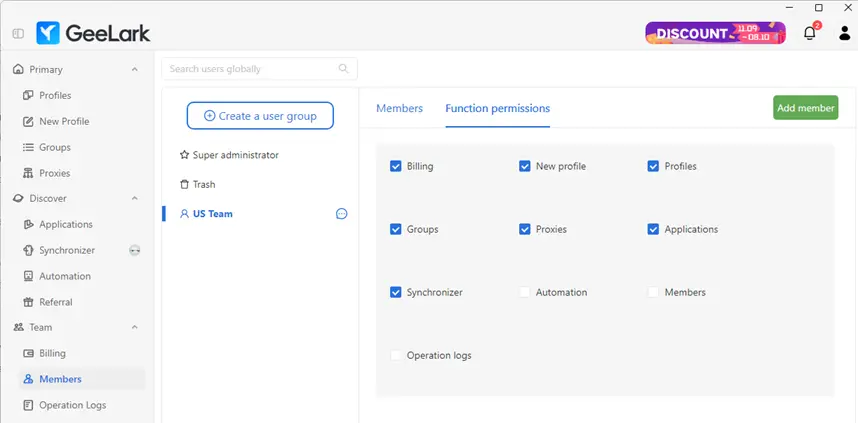Uncheck the Billing permission checkbox

point(396,166)
